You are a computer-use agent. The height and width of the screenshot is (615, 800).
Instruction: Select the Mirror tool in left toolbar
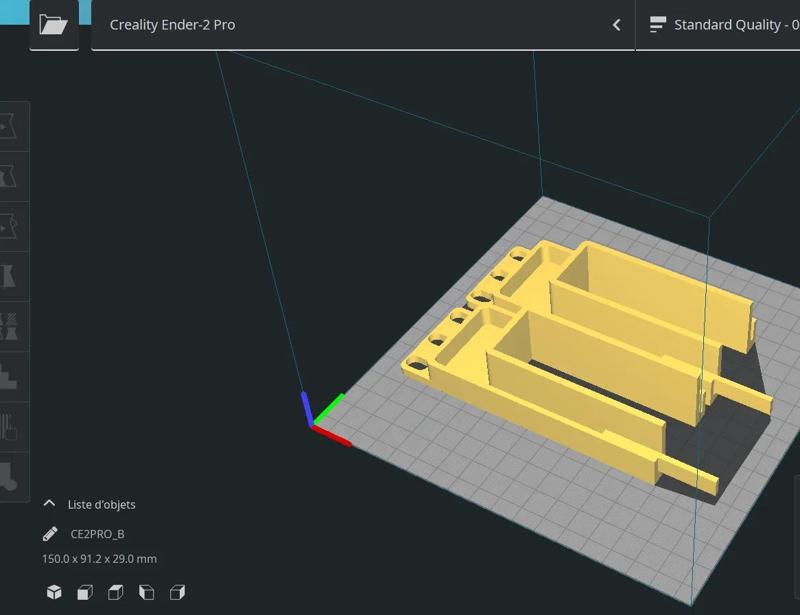(10, 274)
